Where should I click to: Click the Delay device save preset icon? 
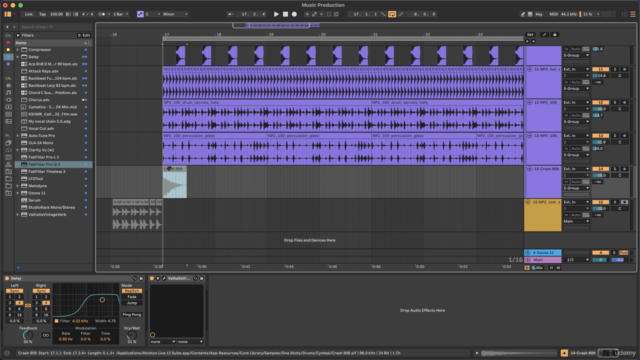point(141,278)
